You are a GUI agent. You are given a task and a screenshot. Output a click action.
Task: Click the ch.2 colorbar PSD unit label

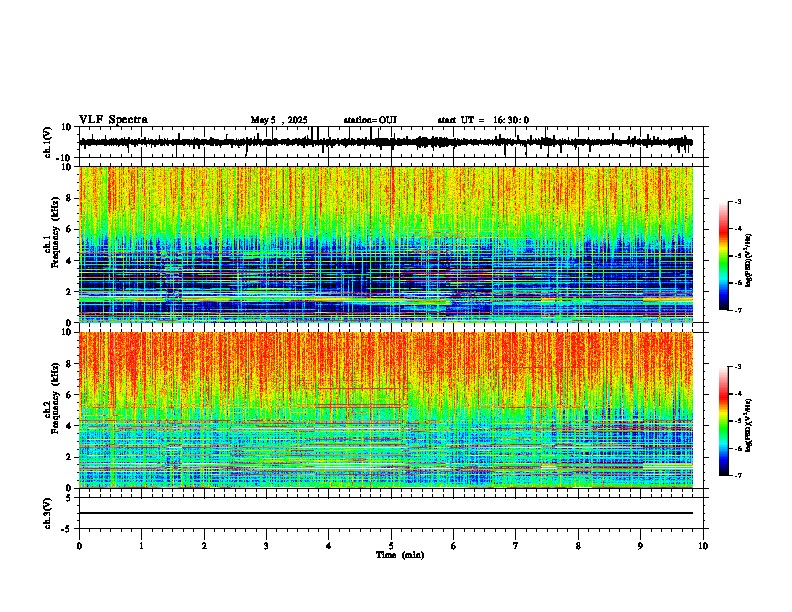point(749,425)
